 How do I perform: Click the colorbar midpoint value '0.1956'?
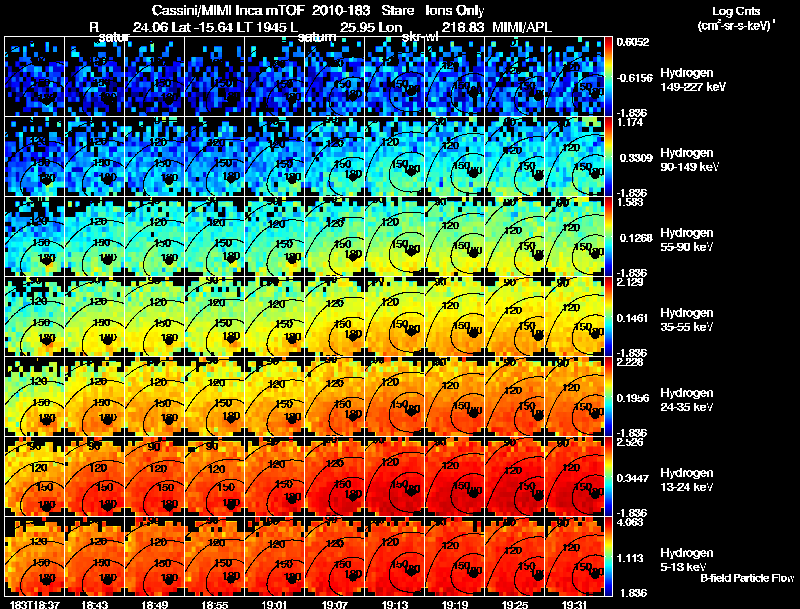(634, 398)
